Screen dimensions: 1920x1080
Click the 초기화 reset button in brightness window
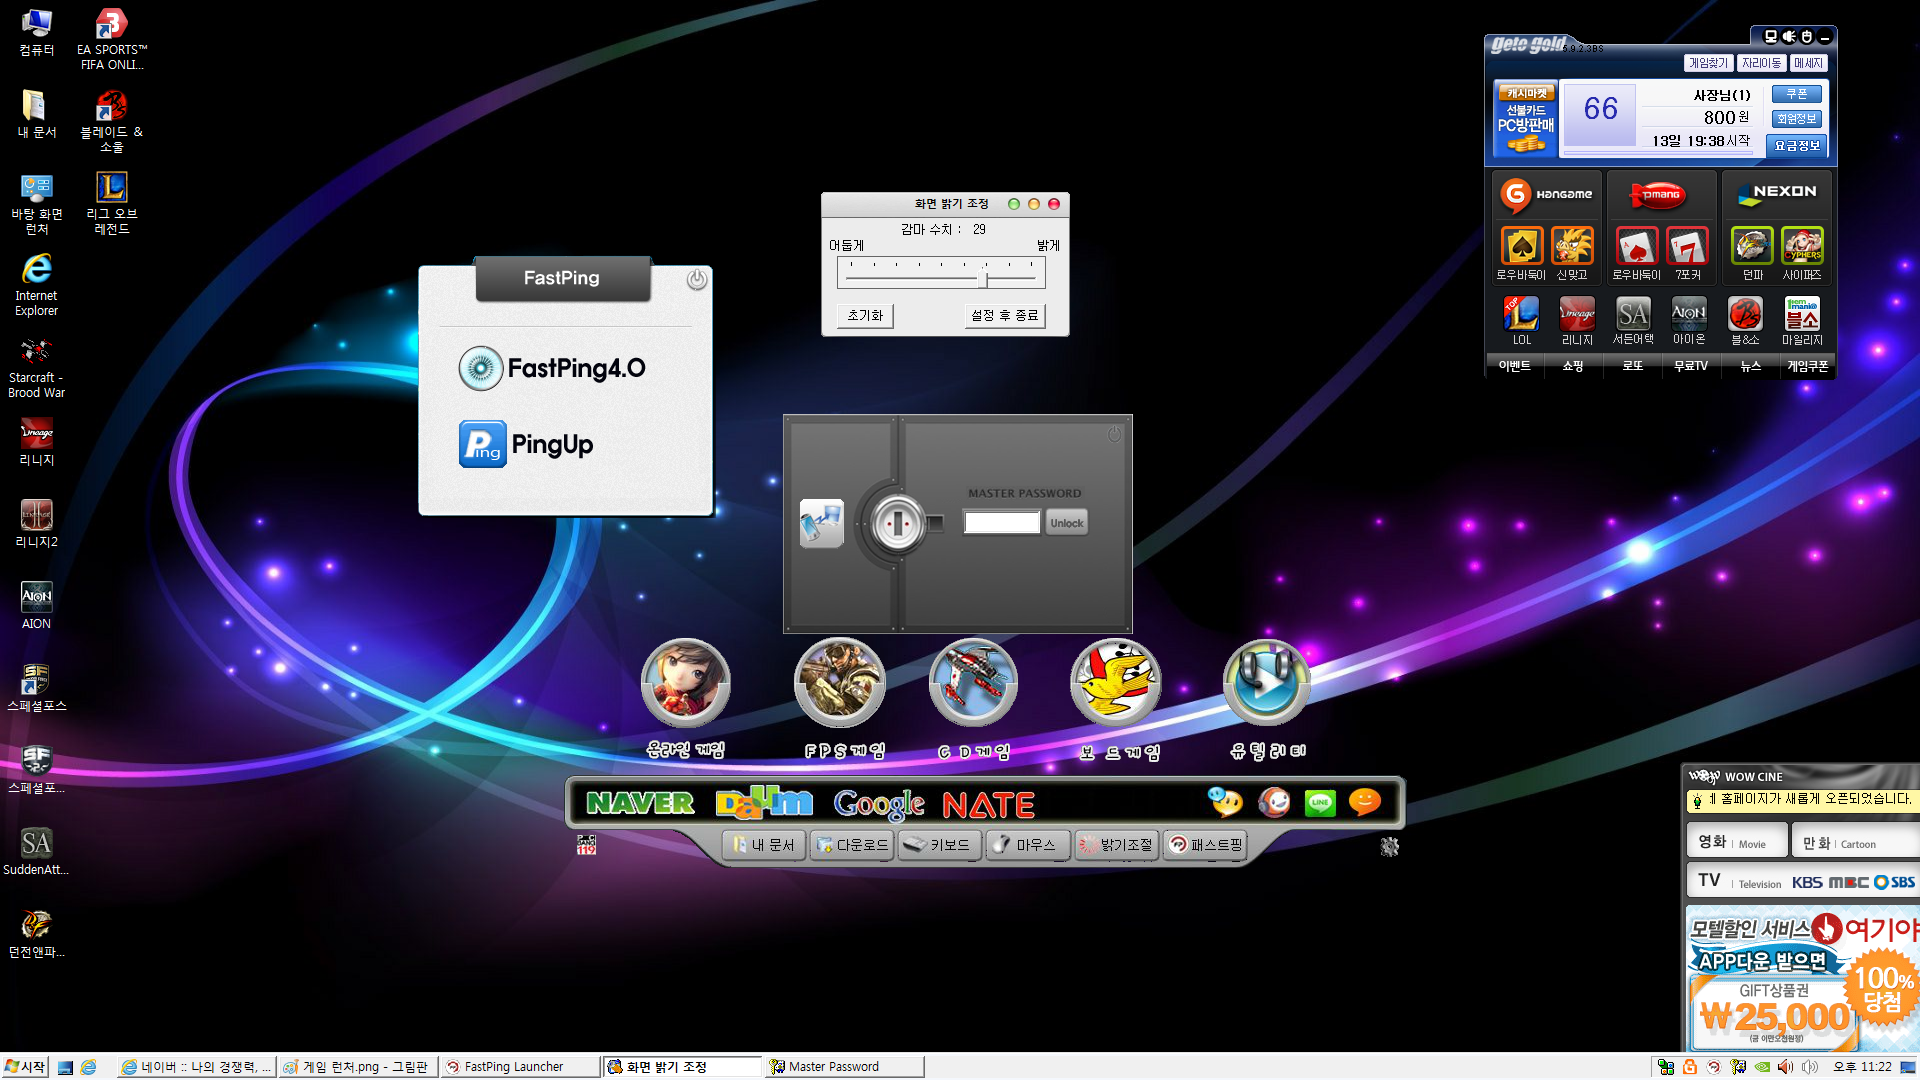click(x=865, y=315)
